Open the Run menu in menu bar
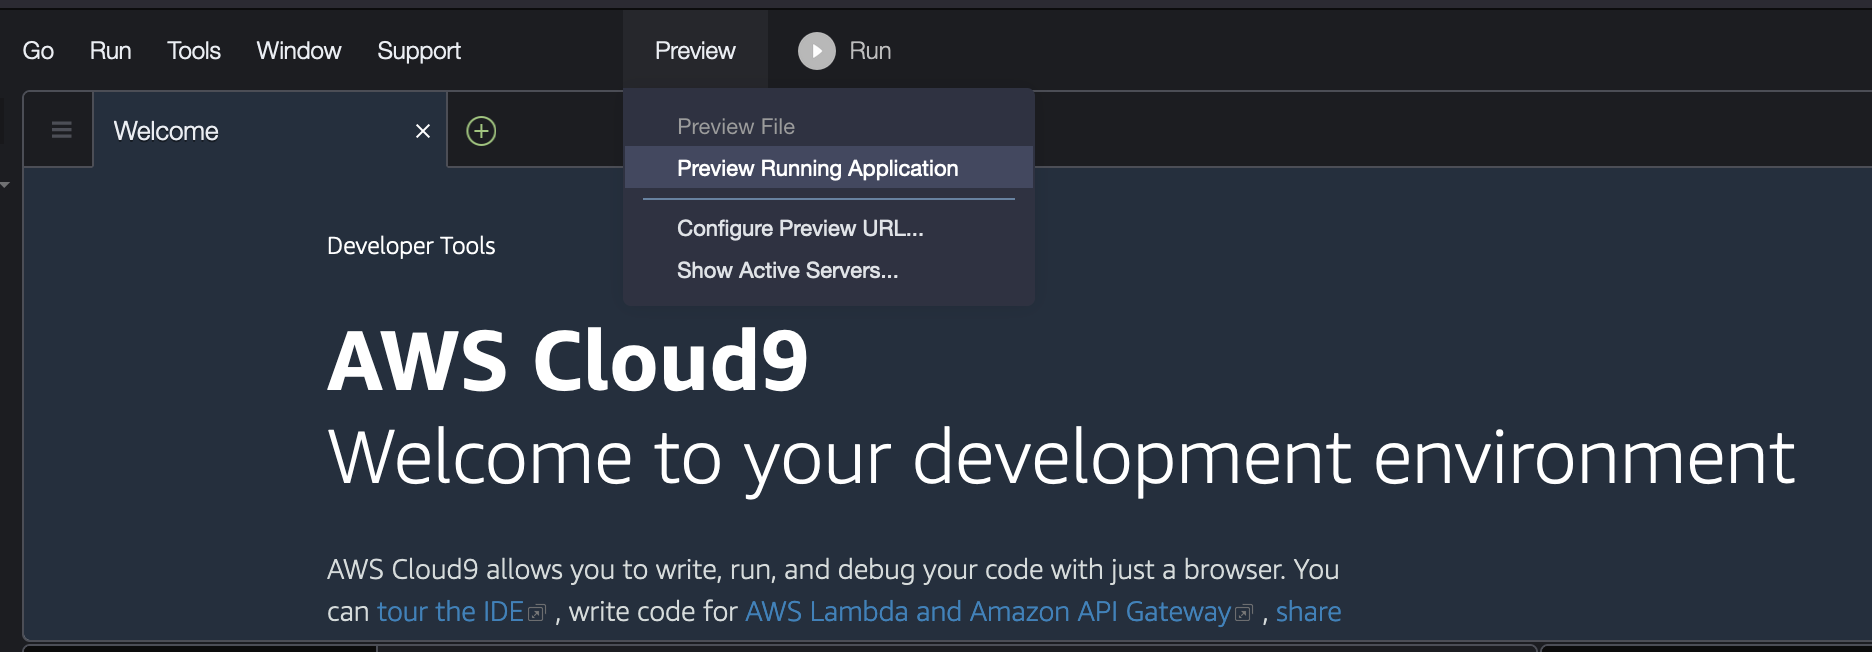The image size is (1872, 652). (110, 51)
